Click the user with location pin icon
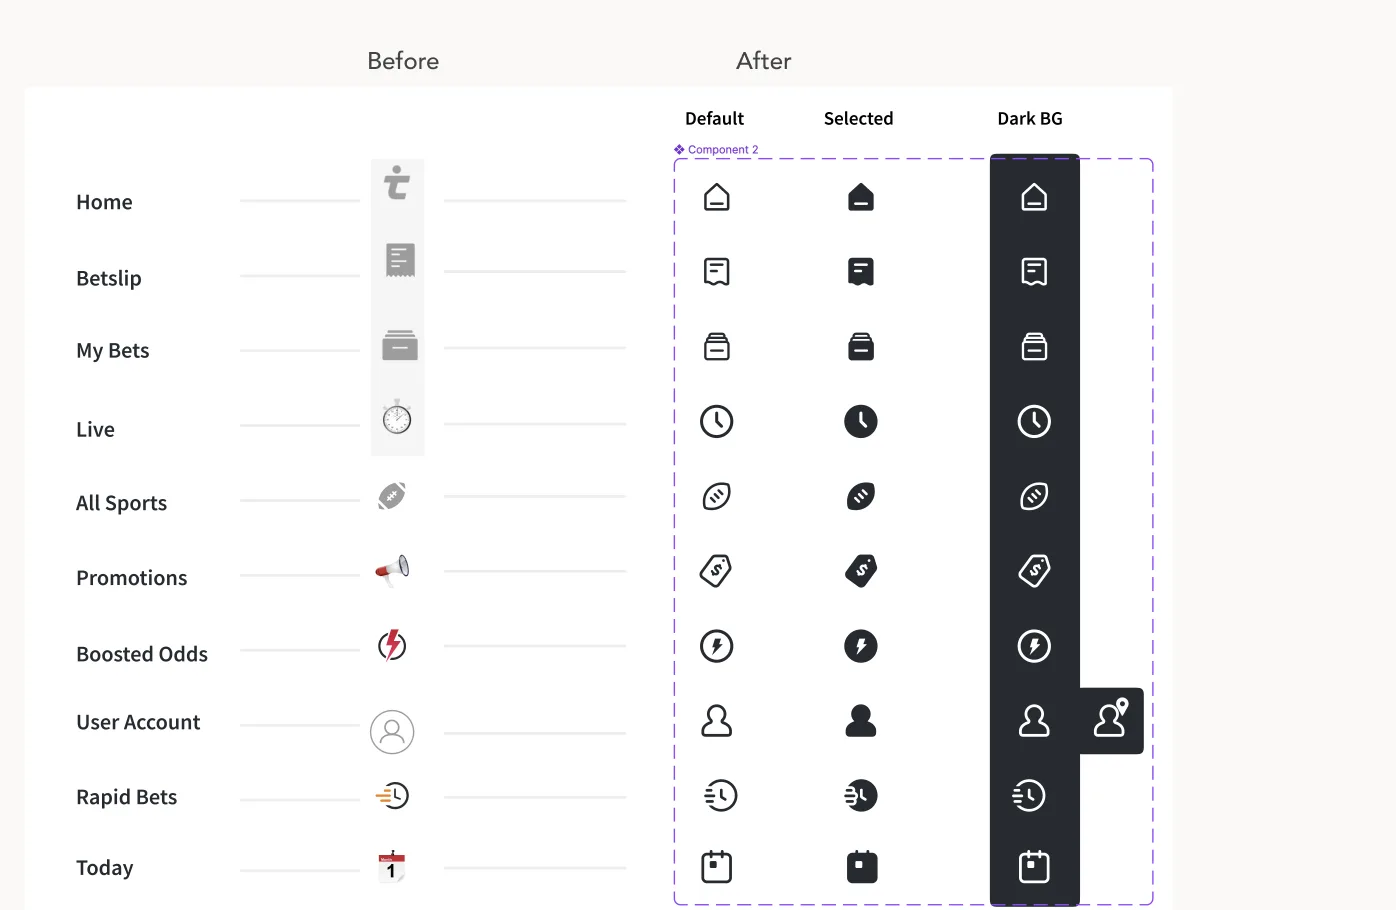This screenshot has height=910, width=1396. (1111, 718)
